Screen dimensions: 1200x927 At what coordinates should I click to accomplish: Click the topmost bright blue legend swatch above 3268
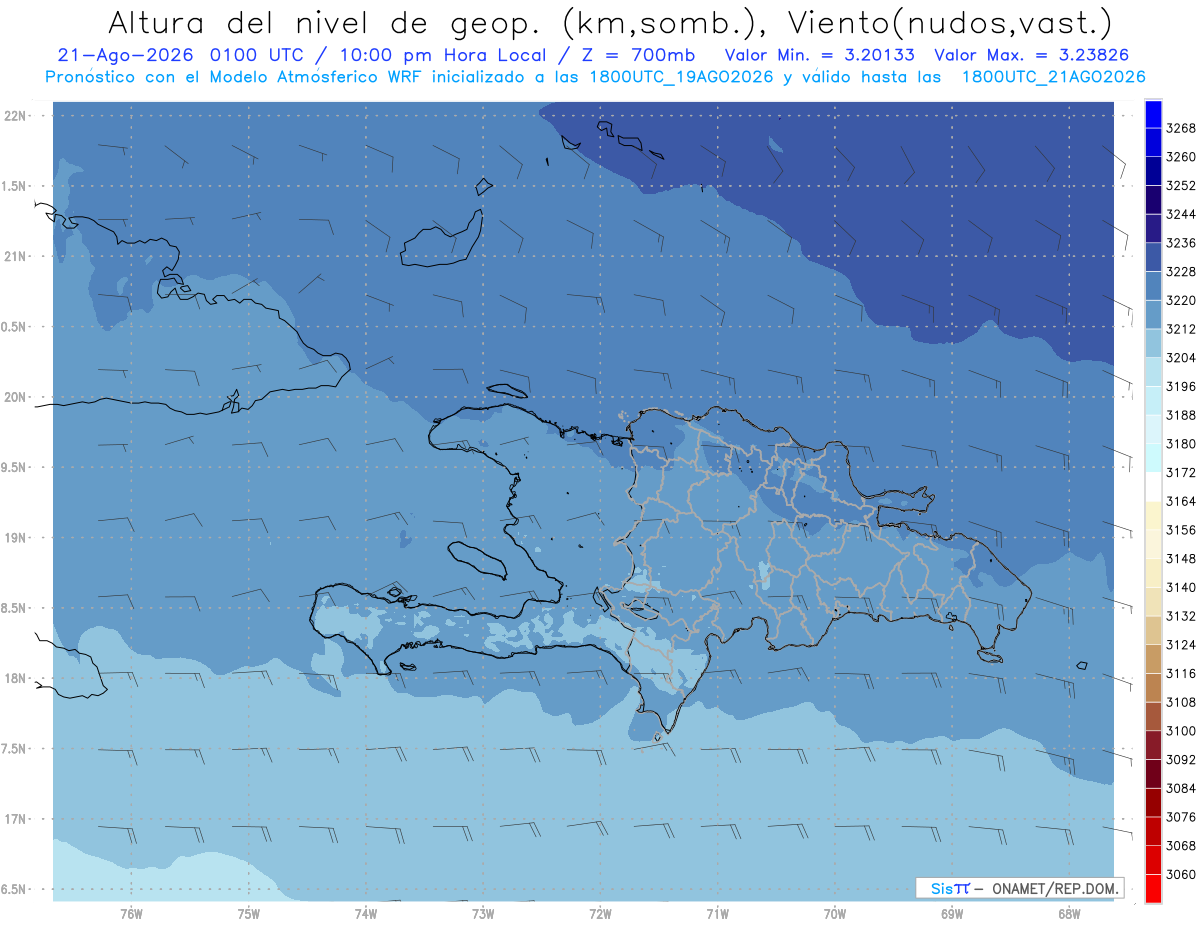[1153, 113]
